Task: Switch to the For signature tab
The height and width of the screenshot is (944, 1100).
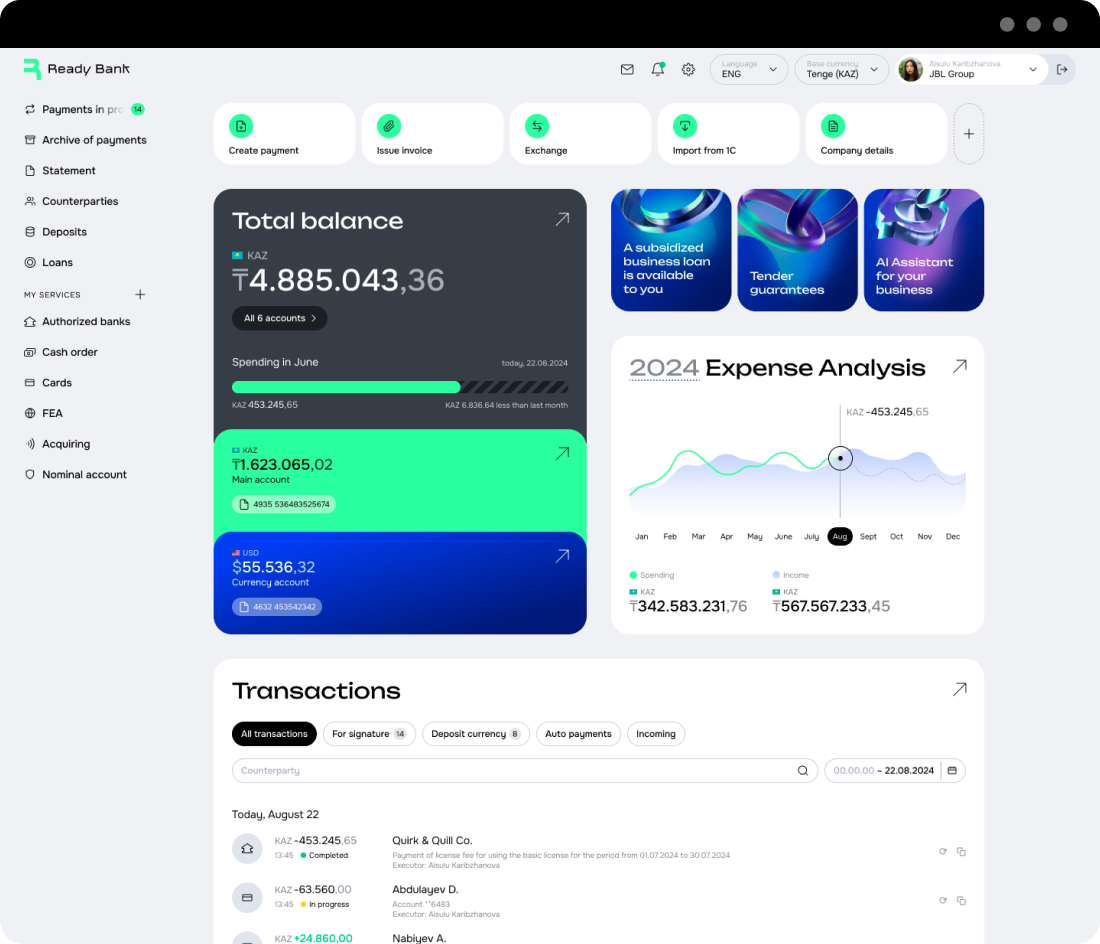Action: [369, 734]
